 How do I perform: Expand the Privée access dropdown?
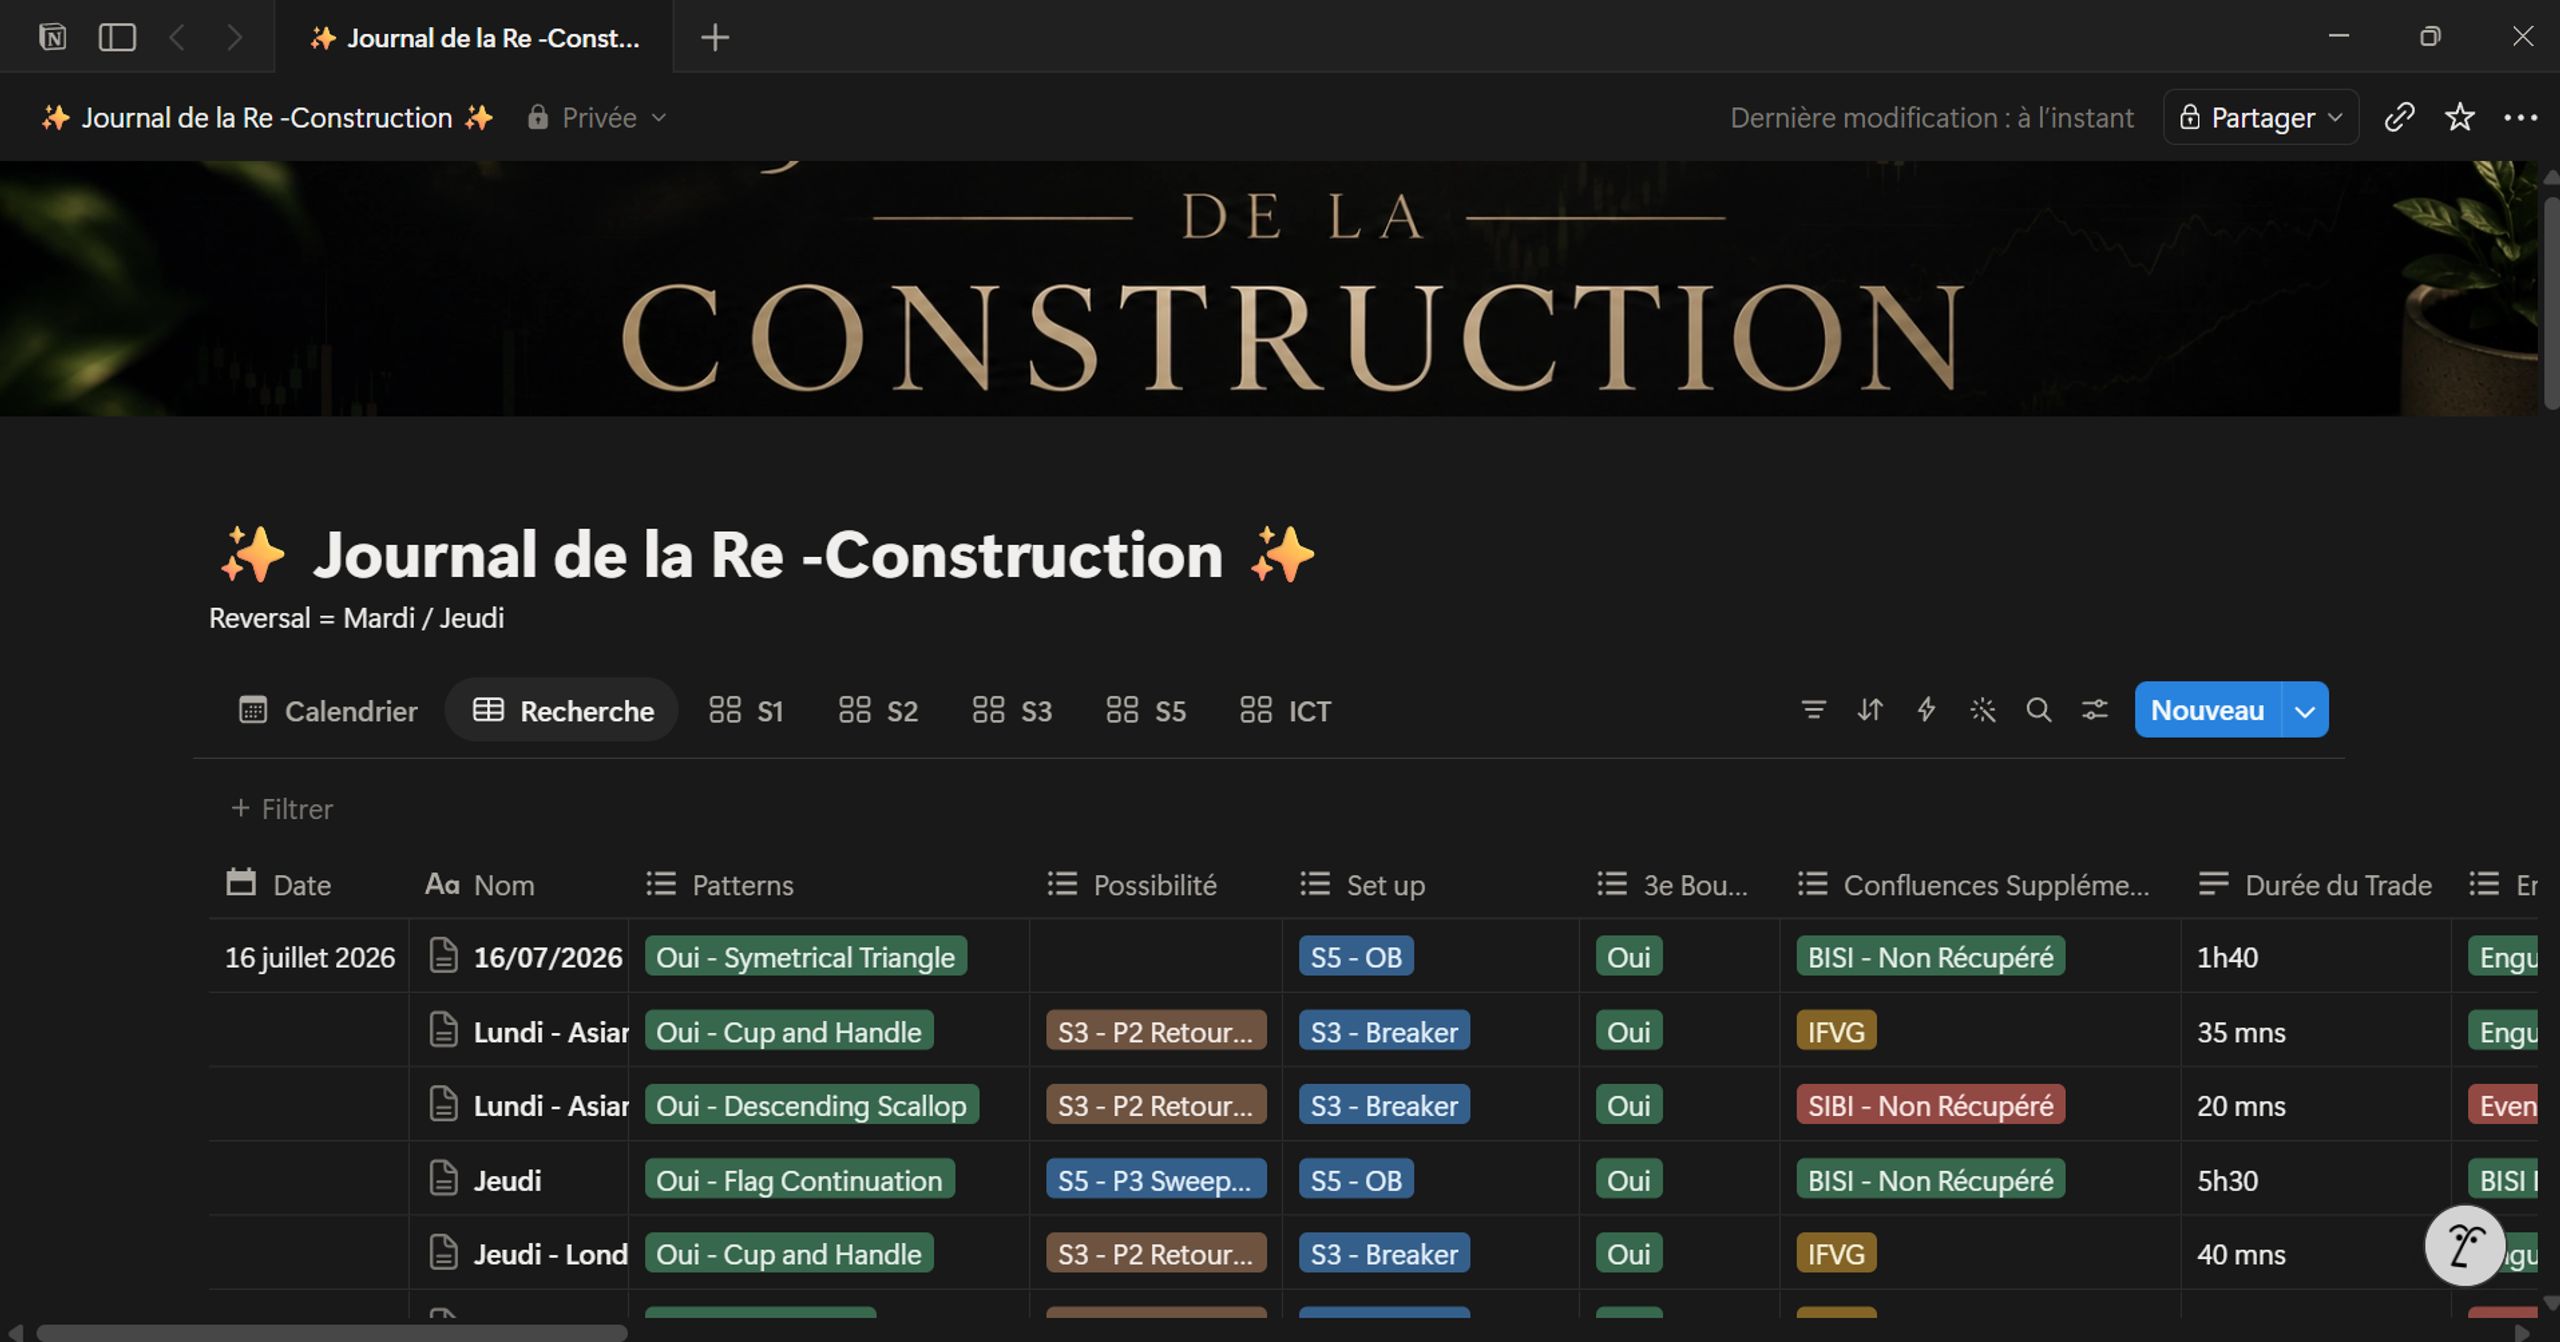597,118
